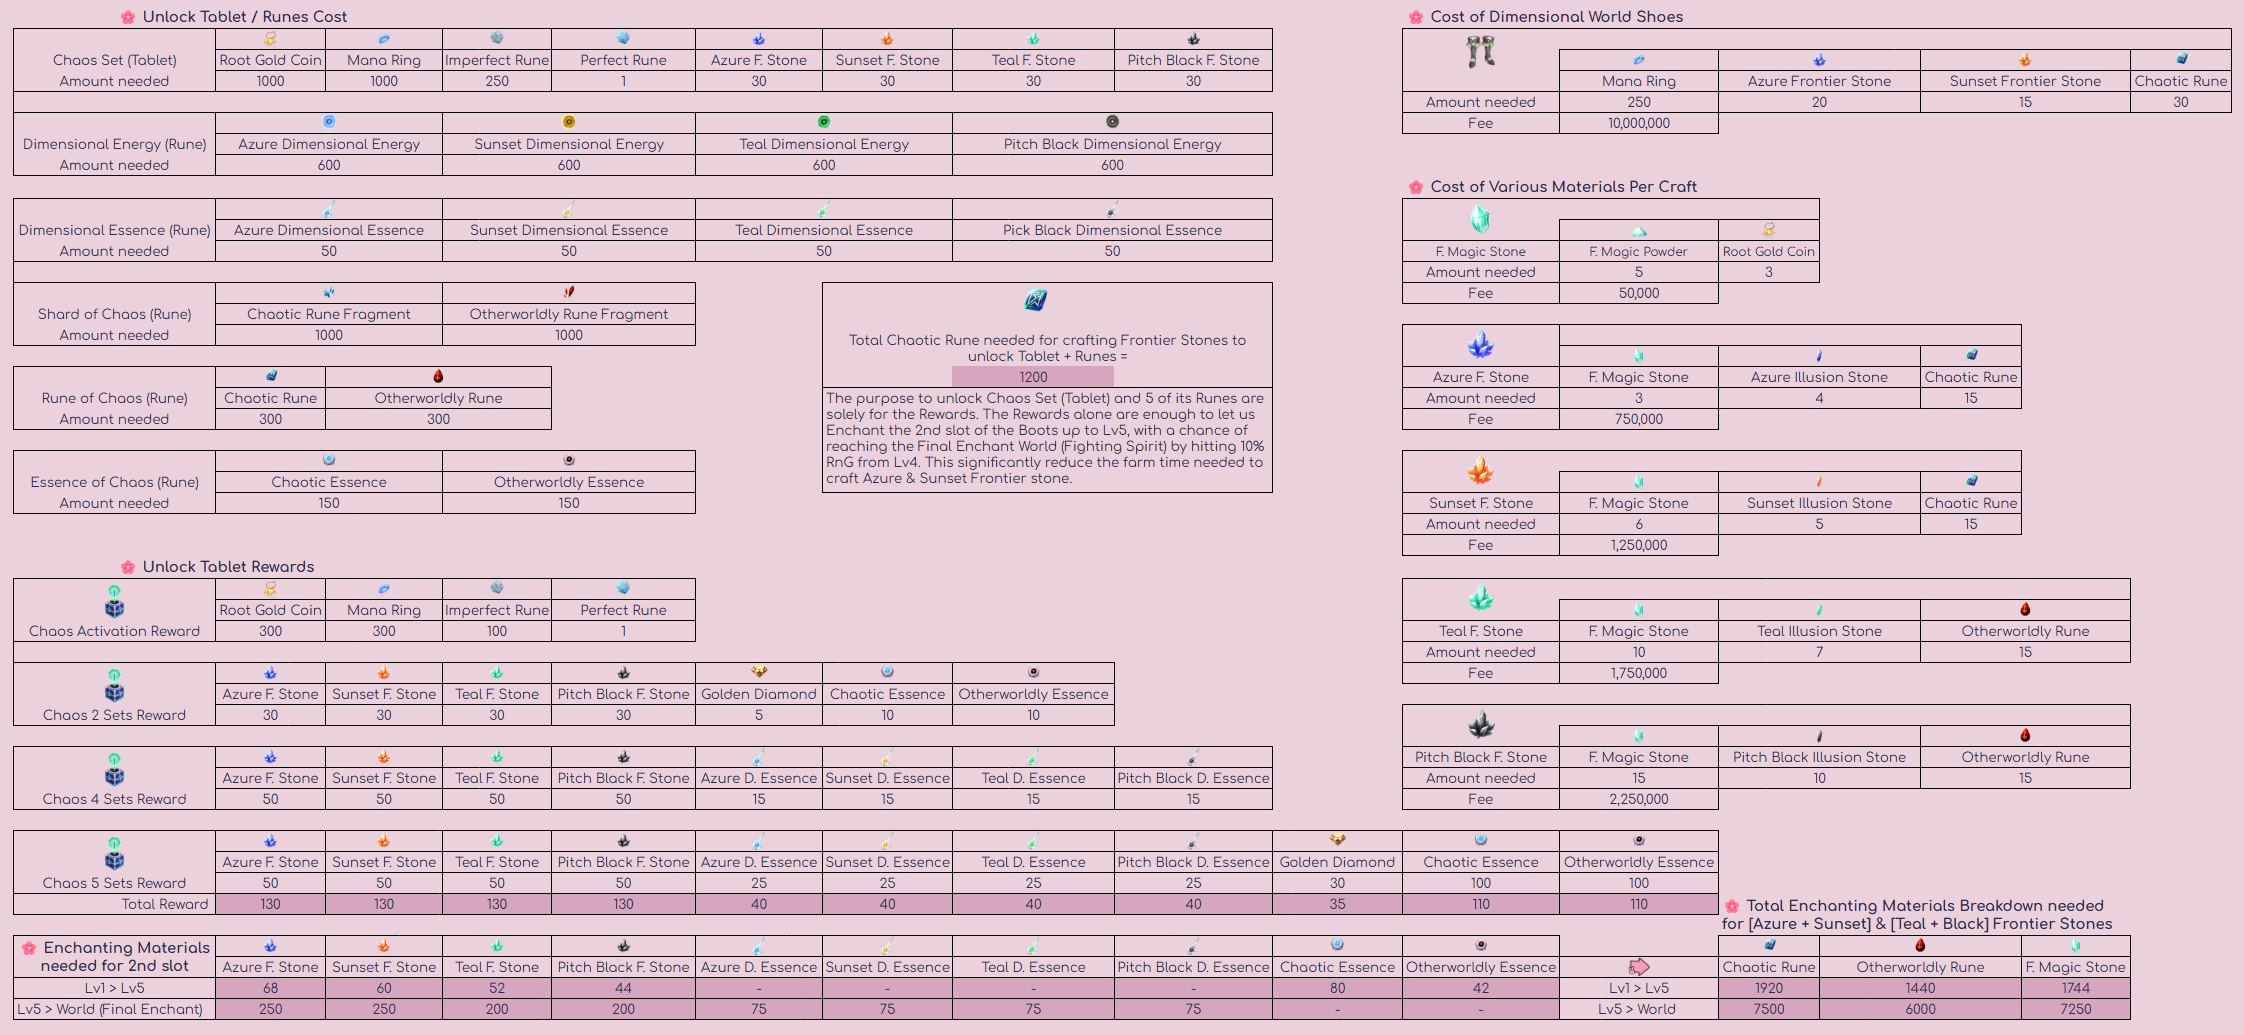Select the 2,250,000 Pitch Black stone fee
This screenshot has width=2244, height=1035.
tap(1638, 799)
